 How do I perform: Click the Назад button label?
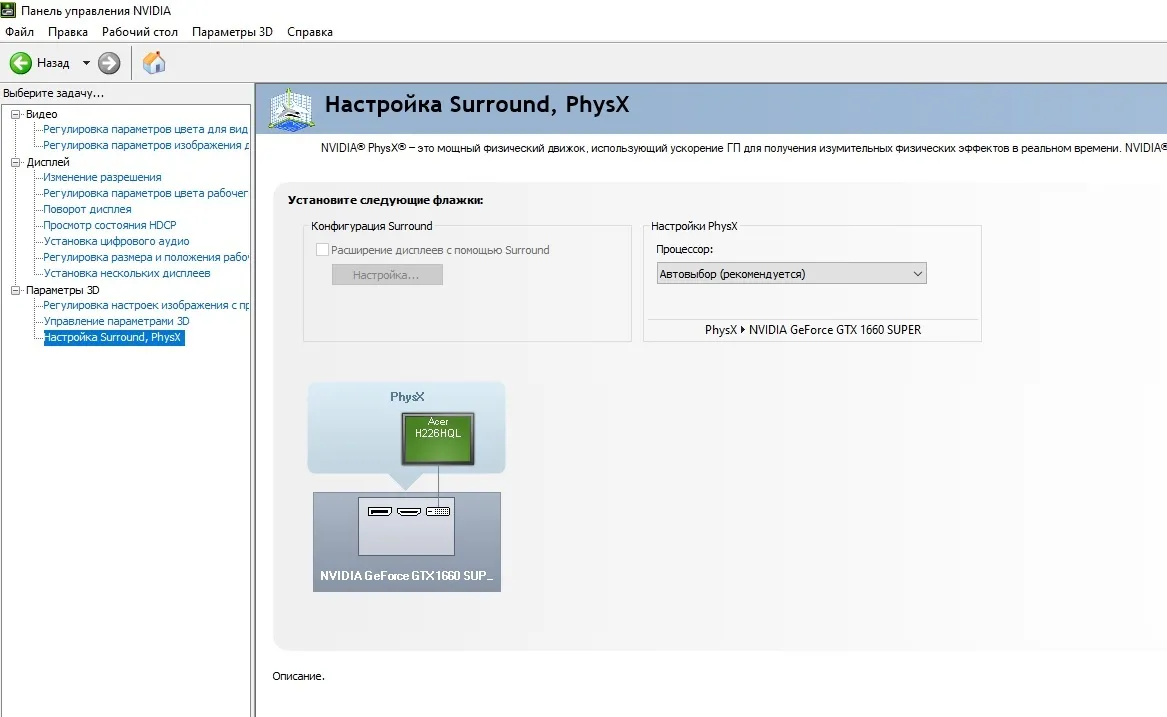click(x=53, y=63)
